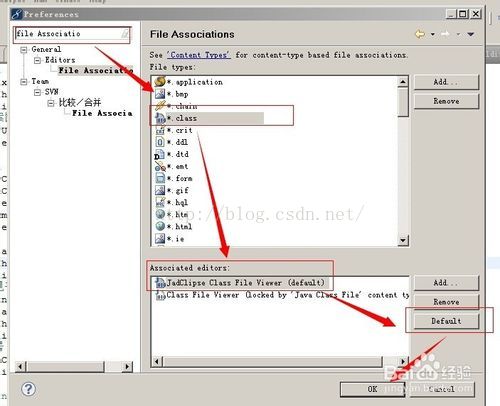This screenshot has width=500, height=406.
Task: Click associated editors scroll left arrow
Action: pyautogui.click(x=157, y=361)
